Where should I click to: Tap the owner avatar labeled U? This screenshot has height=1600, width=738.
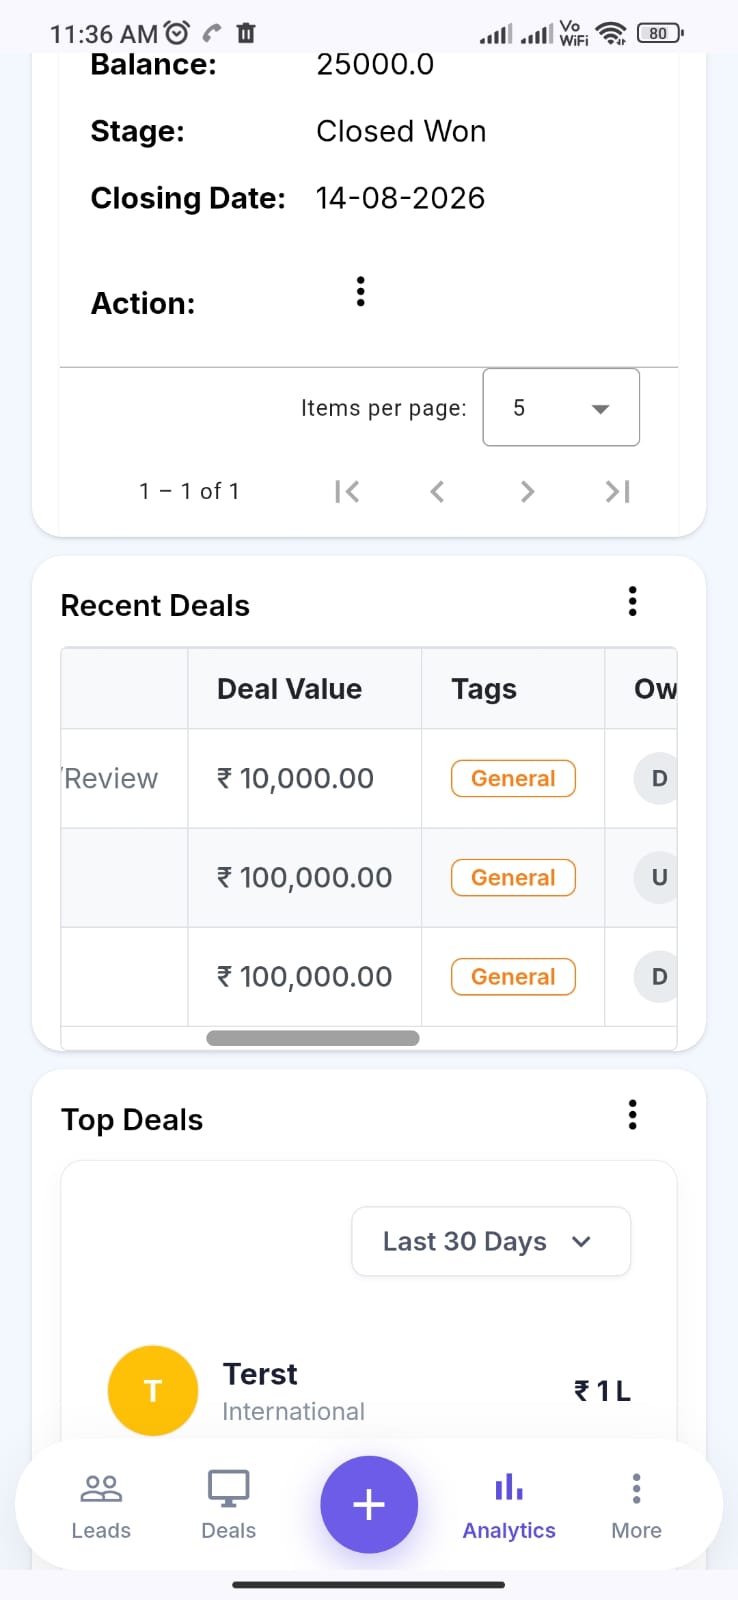pos(657,877)
